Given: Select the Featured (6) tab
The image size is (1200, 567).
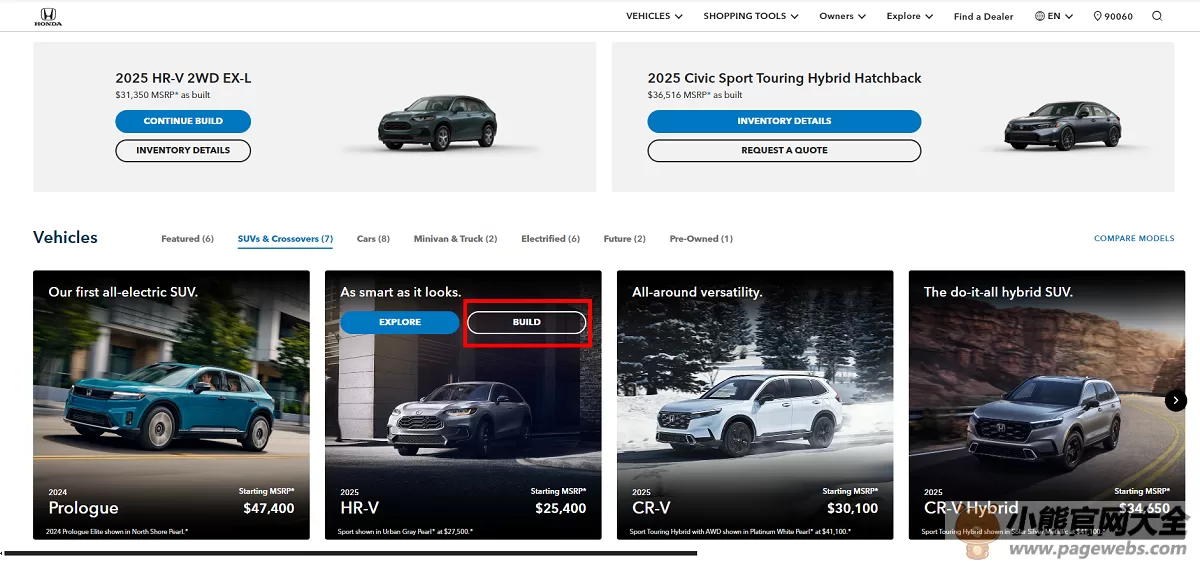Looking at the screenshot, I should (187, 239).
